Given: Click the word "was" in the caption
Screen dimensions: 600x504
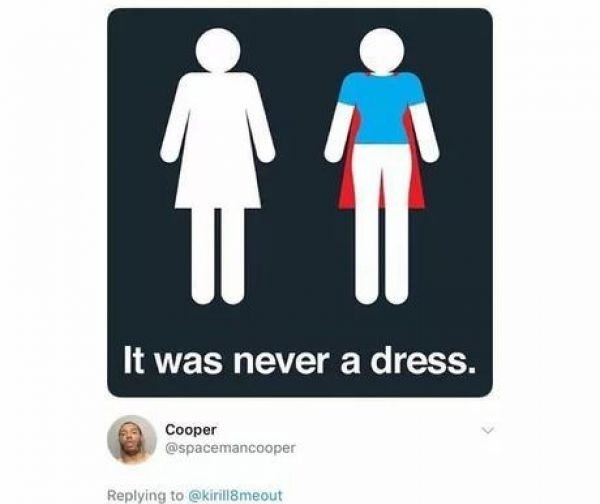Looking at the screenshot, I should [x=188, y=364].
